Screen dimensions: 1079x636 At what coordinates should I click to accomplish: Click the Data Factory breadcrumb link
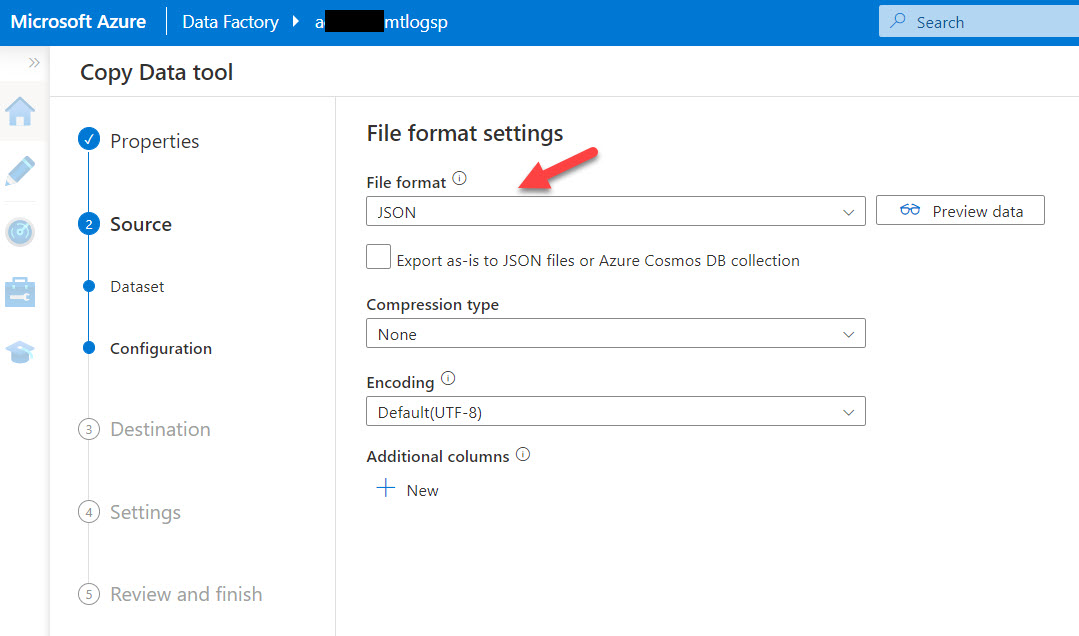click(x=229, y=21)
